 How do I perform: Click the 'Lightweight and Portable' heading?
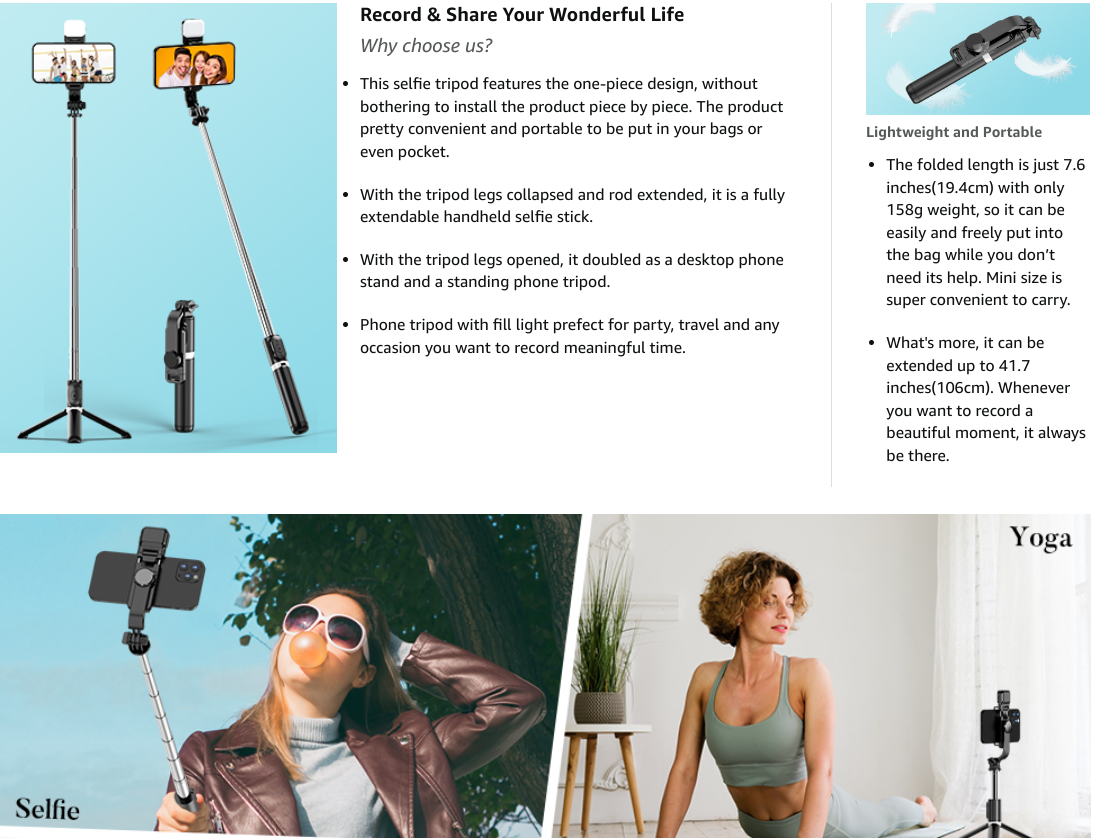(954, 132)
